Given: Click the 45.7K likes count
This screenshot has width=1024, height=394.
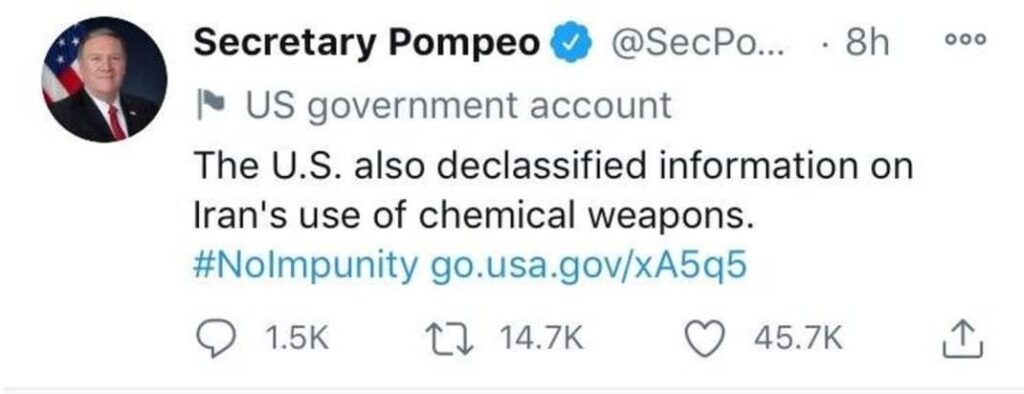Looking at the screenshot, I should [x=799, y=339].
